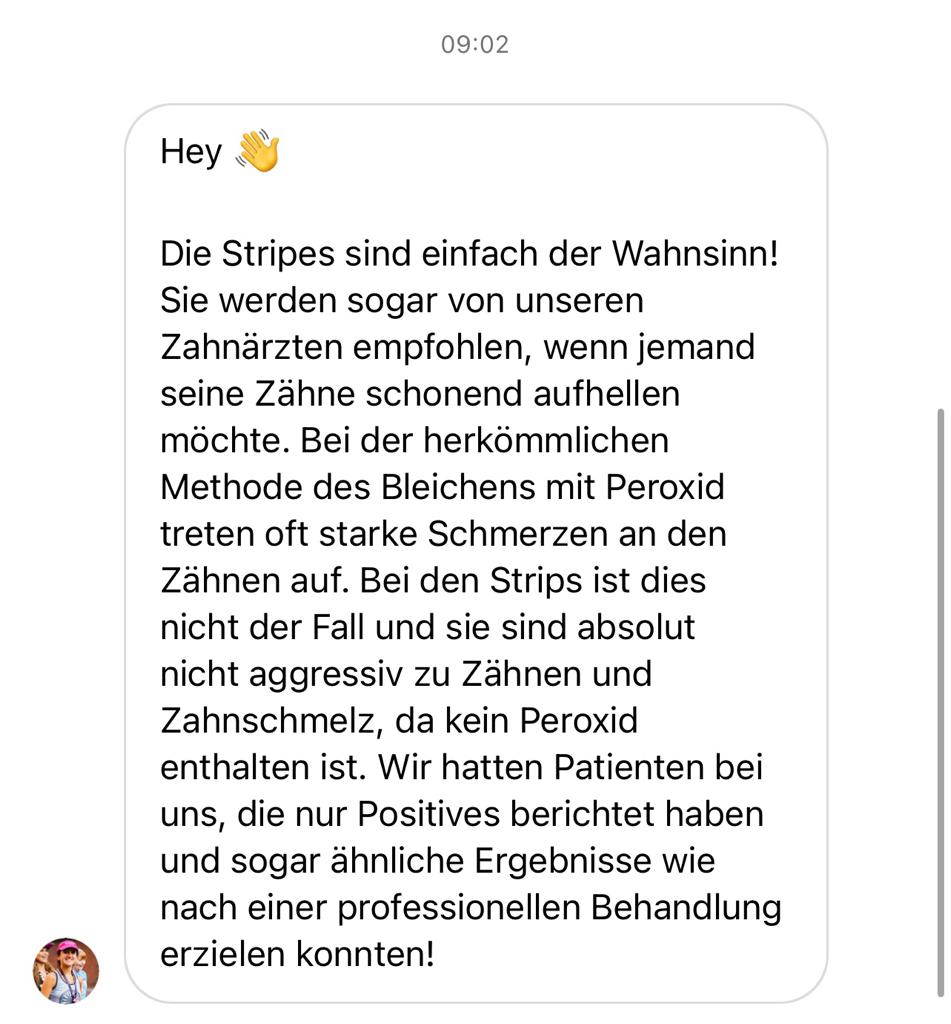951x1024 pixels.
Task: Click the word "Zahnärzten" in the message
Action: pos(251,347)
